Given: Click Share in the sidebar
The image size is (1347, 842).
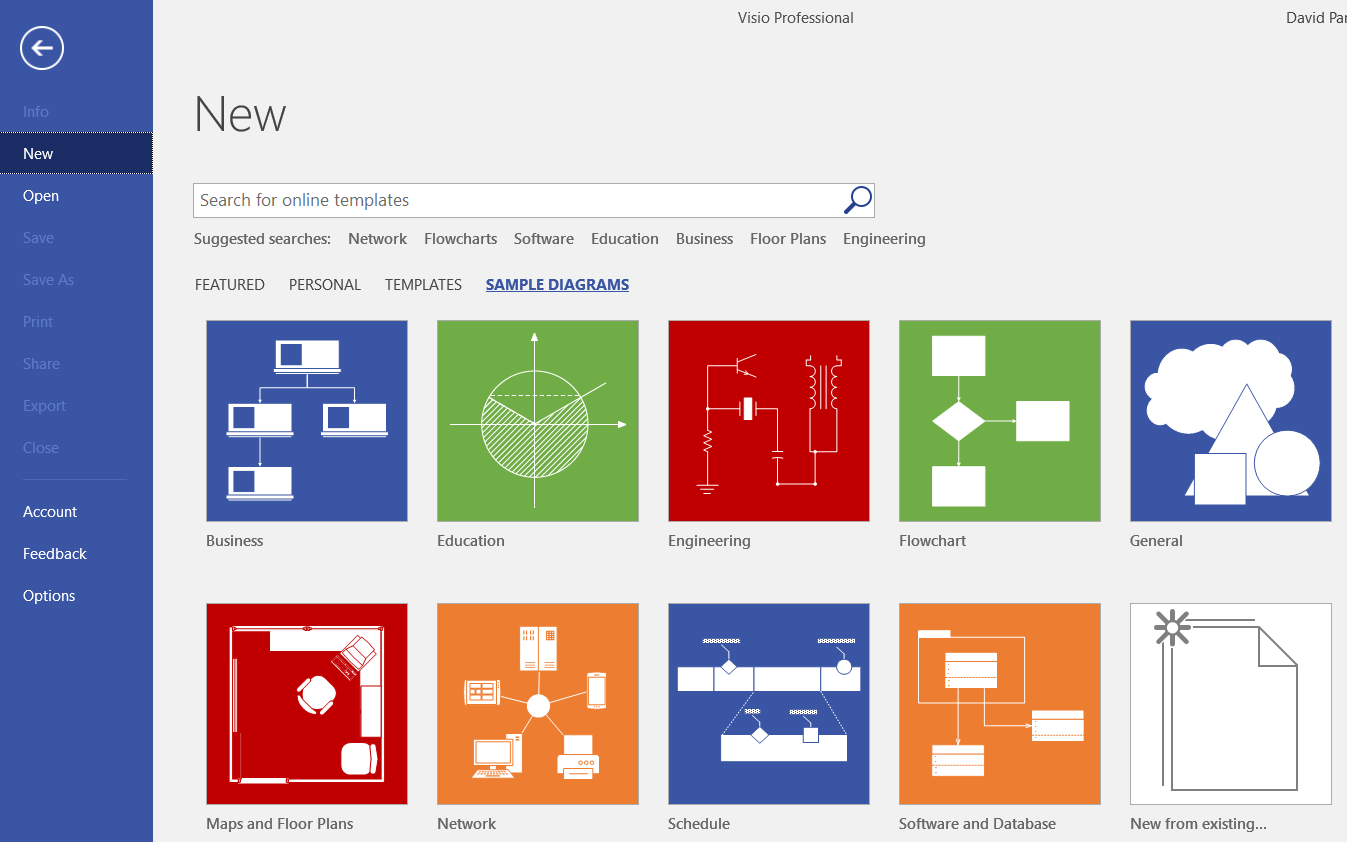Looking at the screenshot, I should point(76,364).
